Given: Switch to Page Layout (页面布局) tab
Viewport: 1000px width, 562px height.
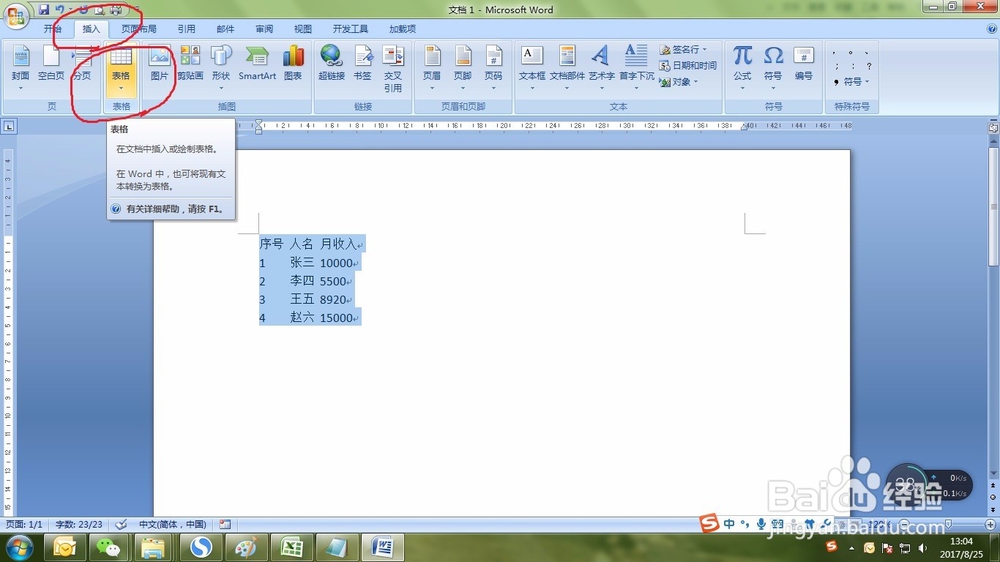Looking at the screenshot, I should point(139,29).
